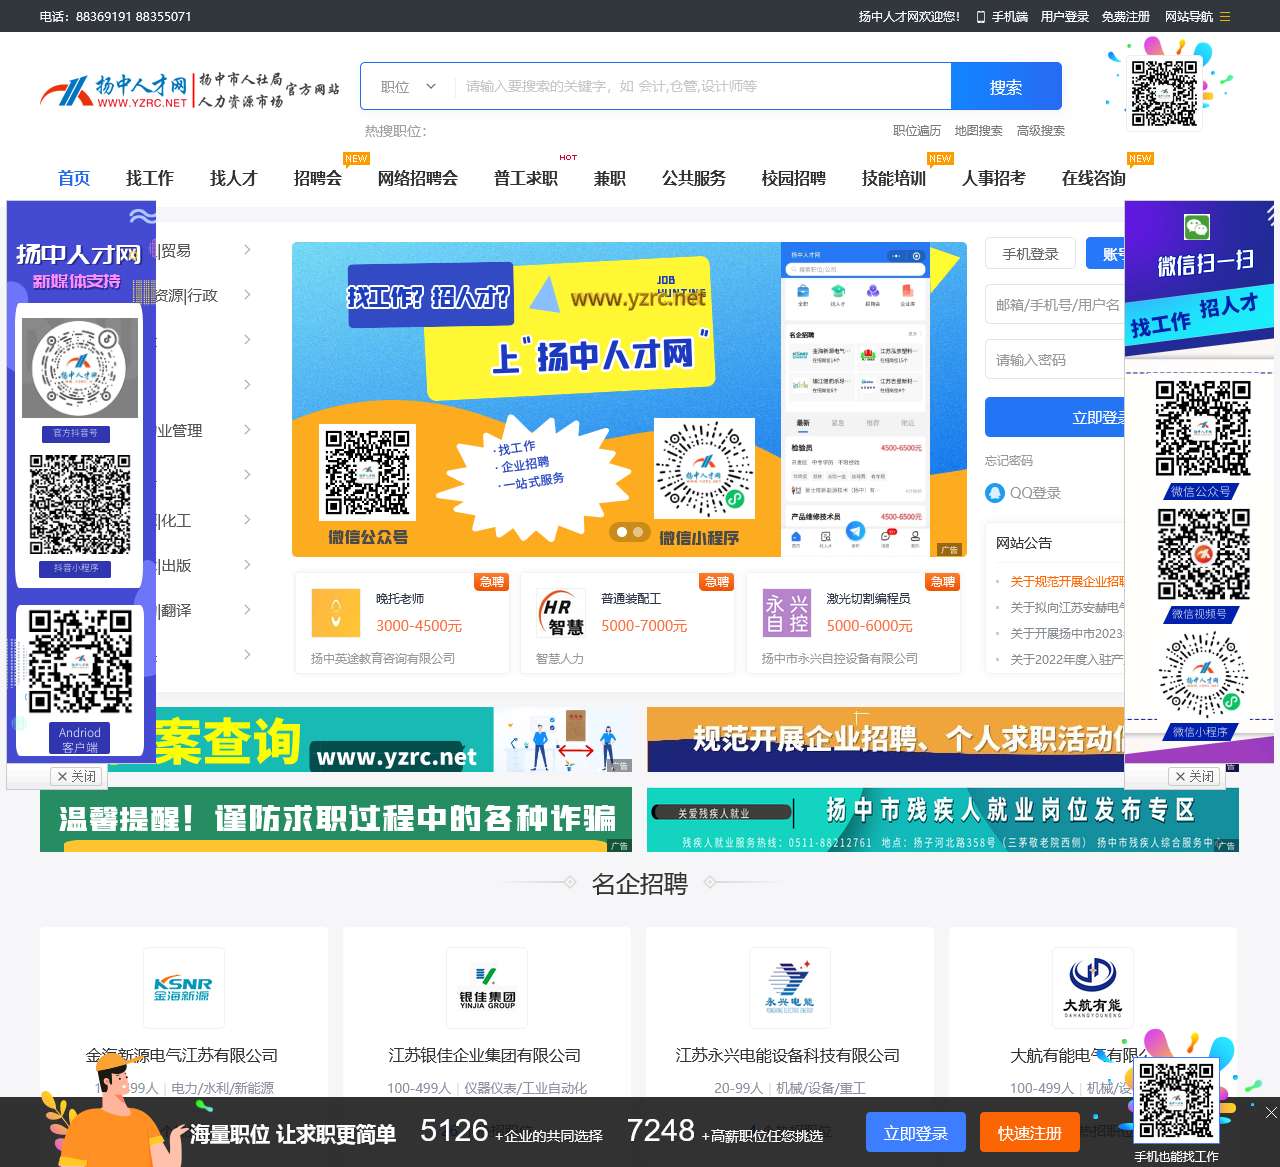Viewport: 1280px width, 1167px height.
Task: Expand the 贸易 job category
Action: click(x=247, y=250)
